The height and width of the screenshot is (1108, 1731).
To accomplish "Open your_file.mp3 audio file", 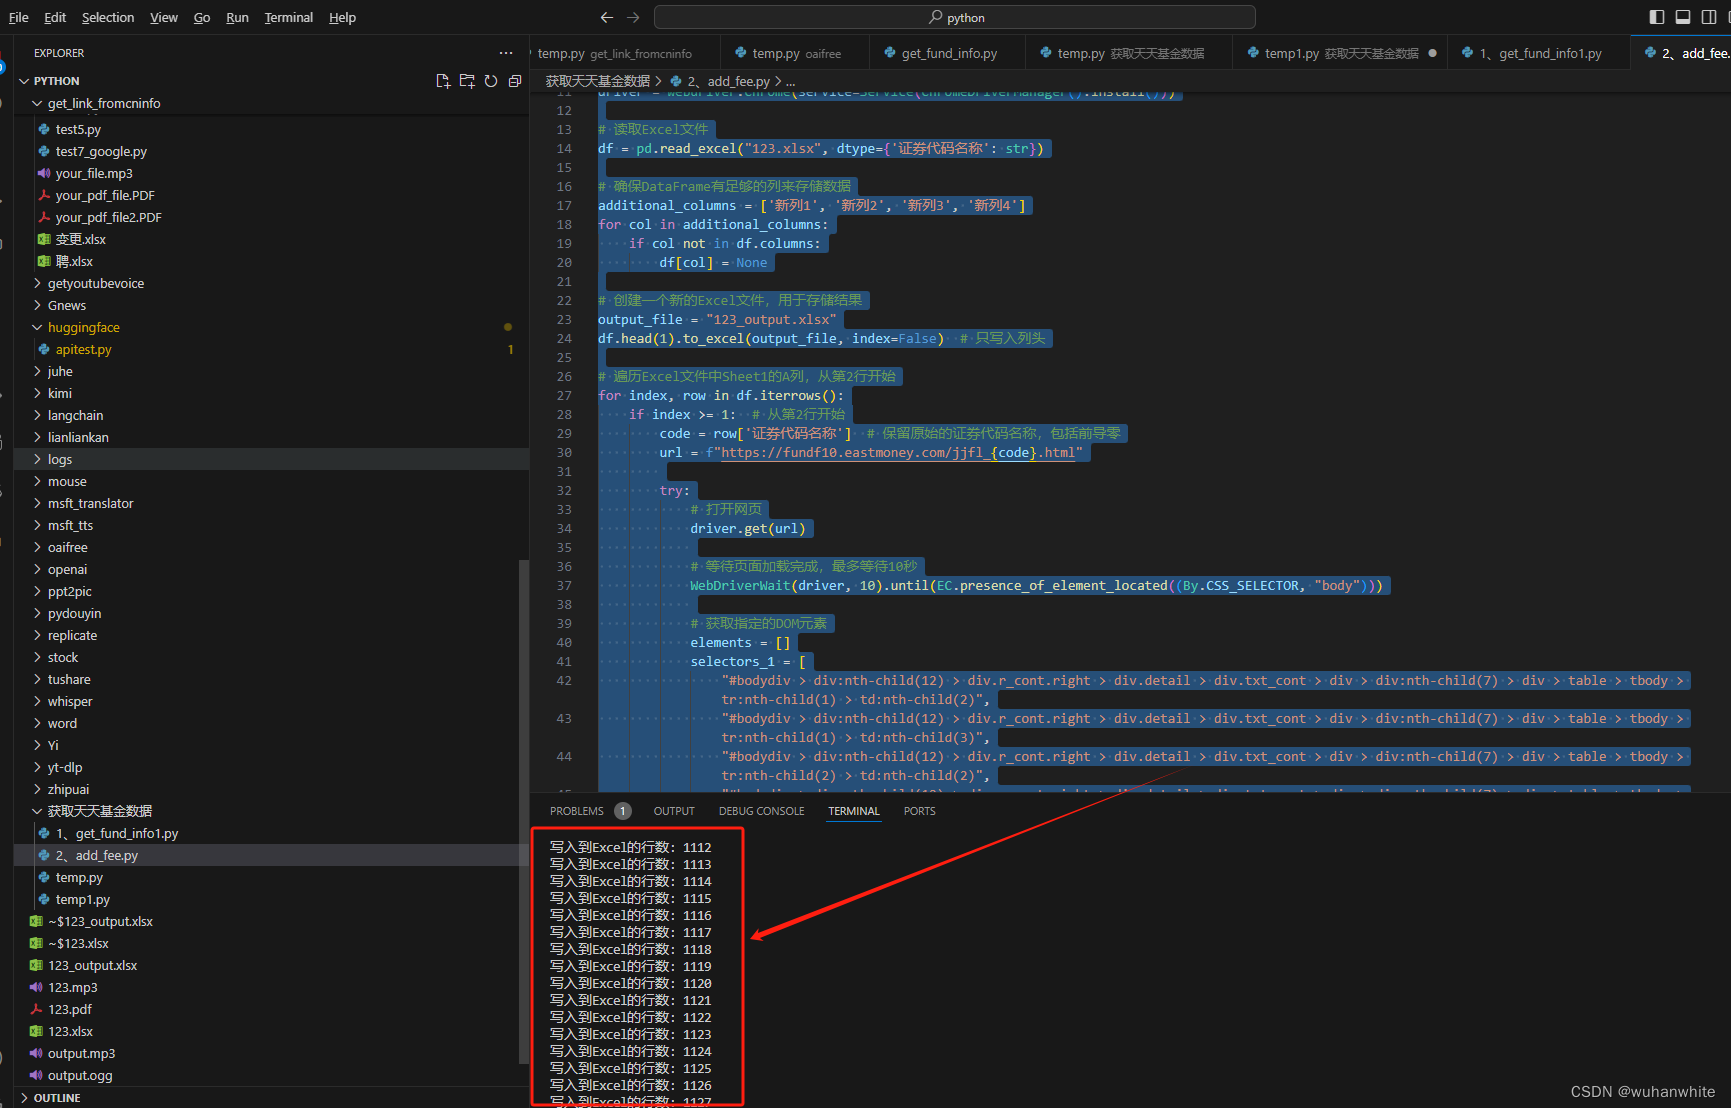I will pyautogui.click(x=94, y=173).
